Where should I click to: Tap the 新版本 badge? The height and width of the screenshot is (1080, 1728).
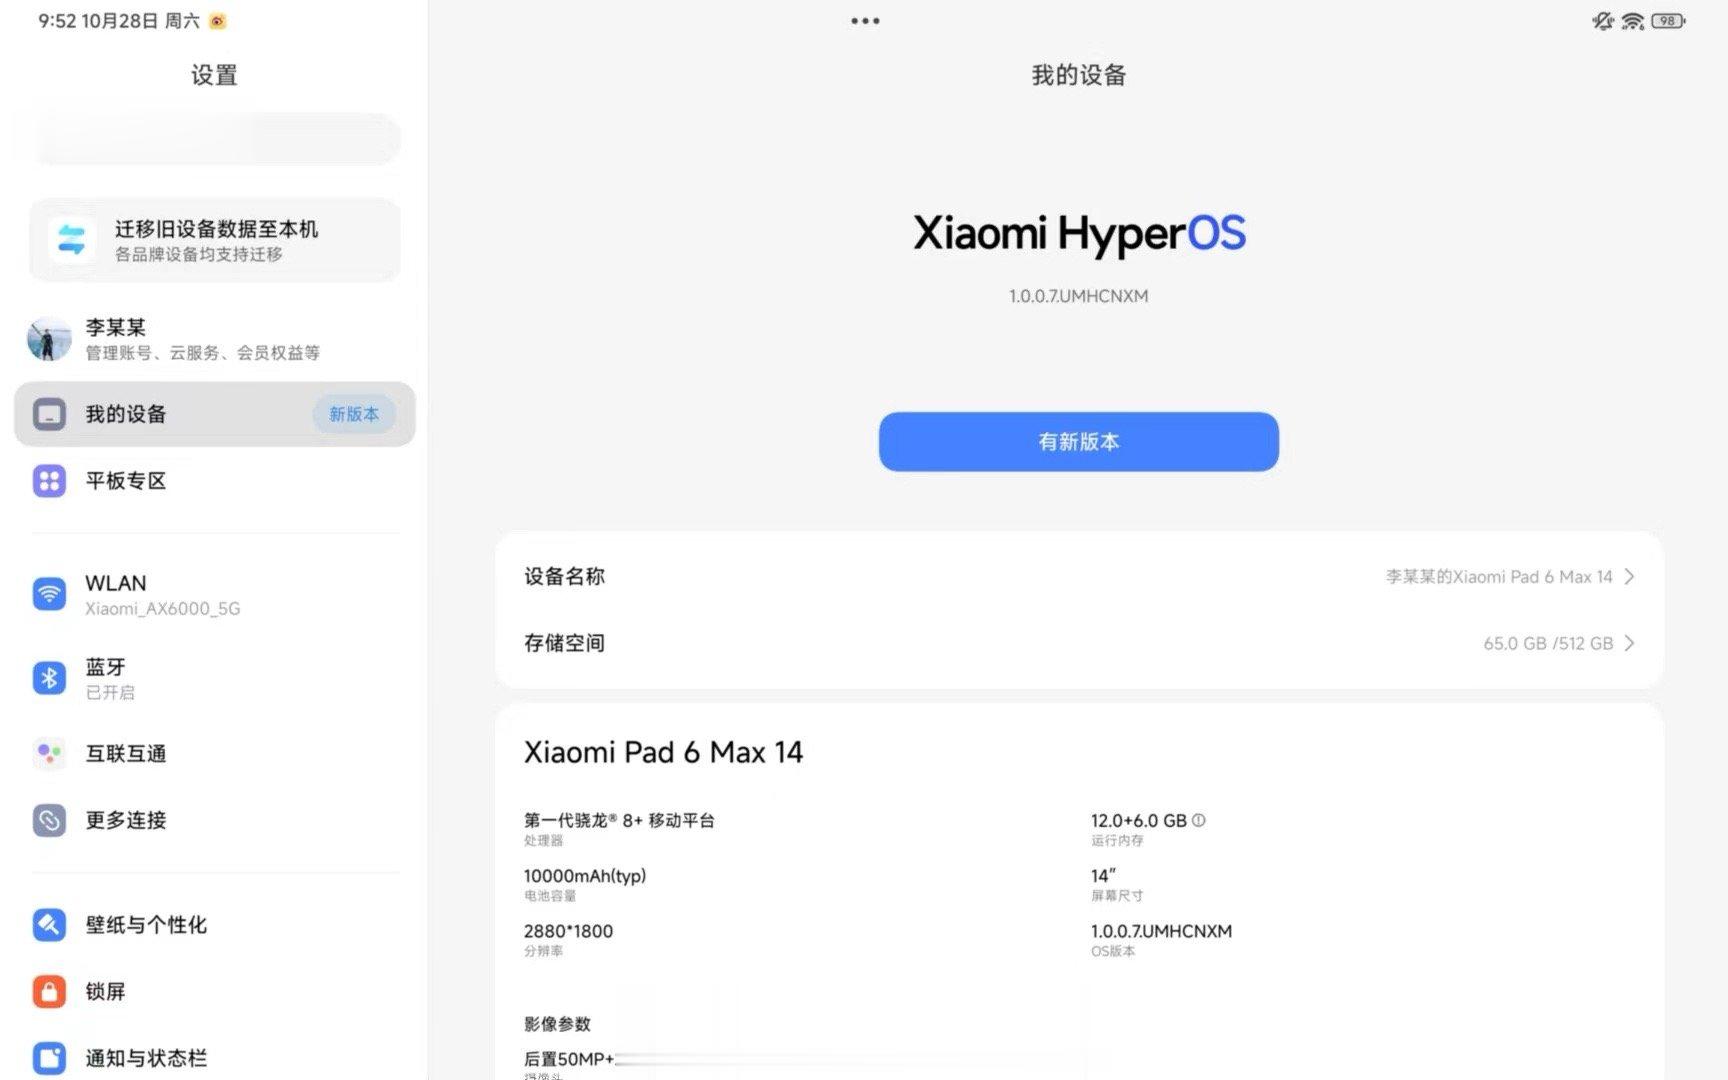point(354,414)
